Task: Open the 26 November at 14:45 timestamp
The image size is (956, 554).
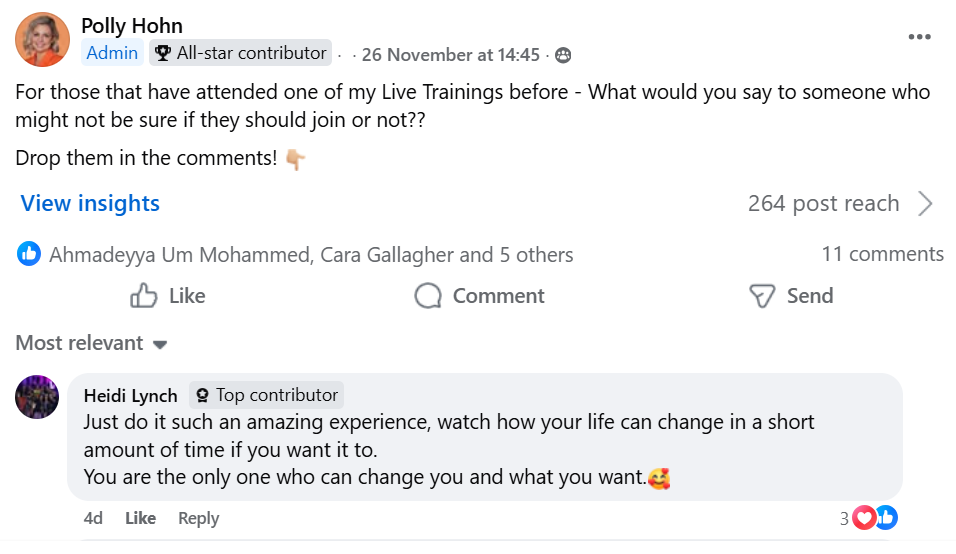Action: [450, 55]
